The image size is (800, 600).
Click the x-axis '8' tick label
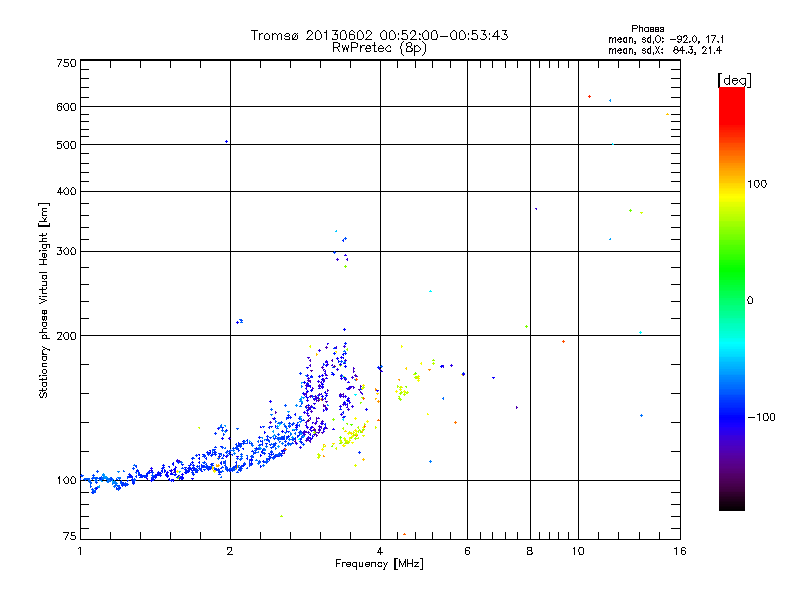click(x=530, y=551)
